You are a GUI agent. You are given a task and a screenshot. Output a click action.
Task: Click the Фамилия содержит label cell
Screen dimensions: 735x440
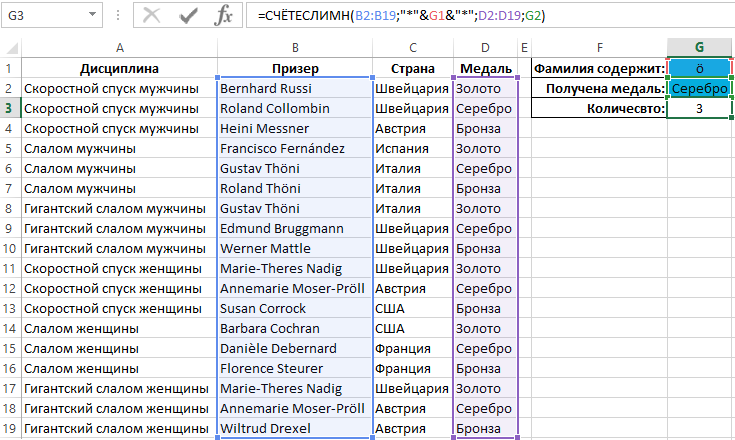tap(598, 68)
